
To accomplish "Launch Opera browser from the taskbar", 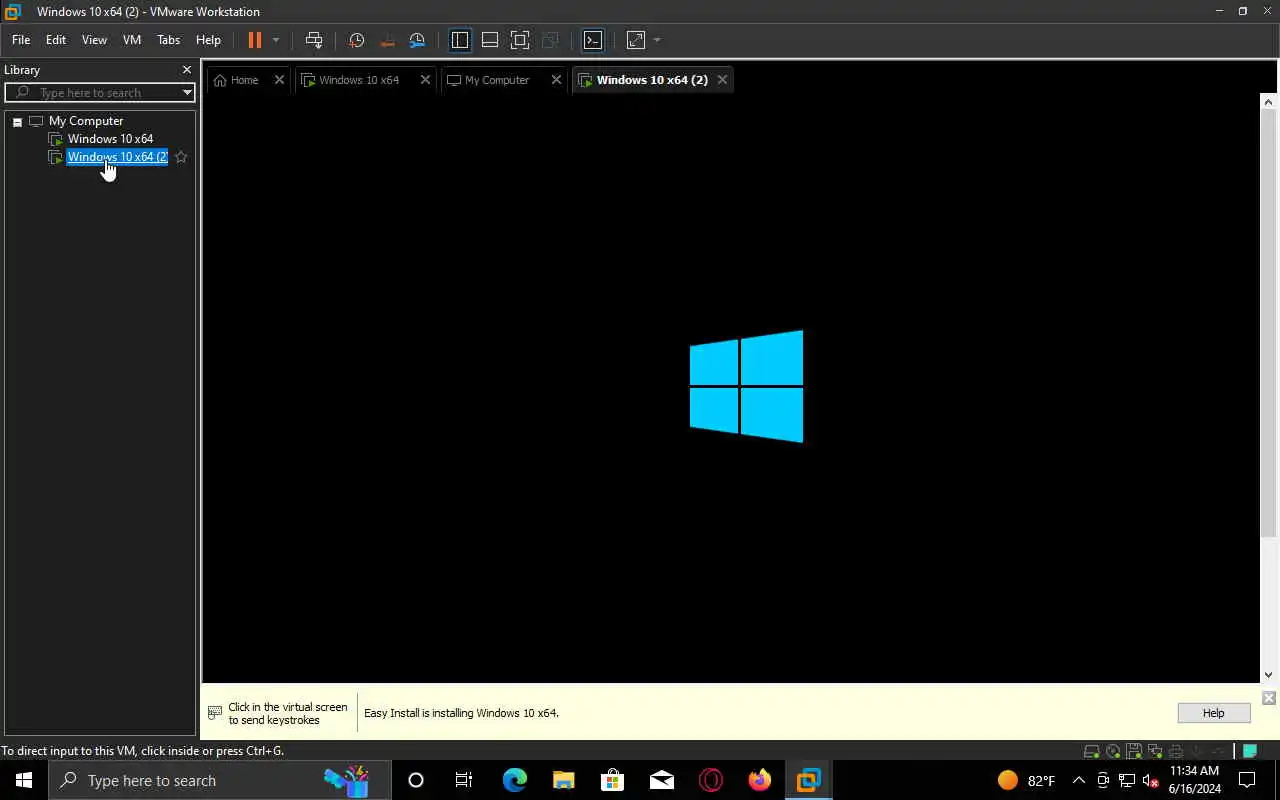I will pos(710,780).
